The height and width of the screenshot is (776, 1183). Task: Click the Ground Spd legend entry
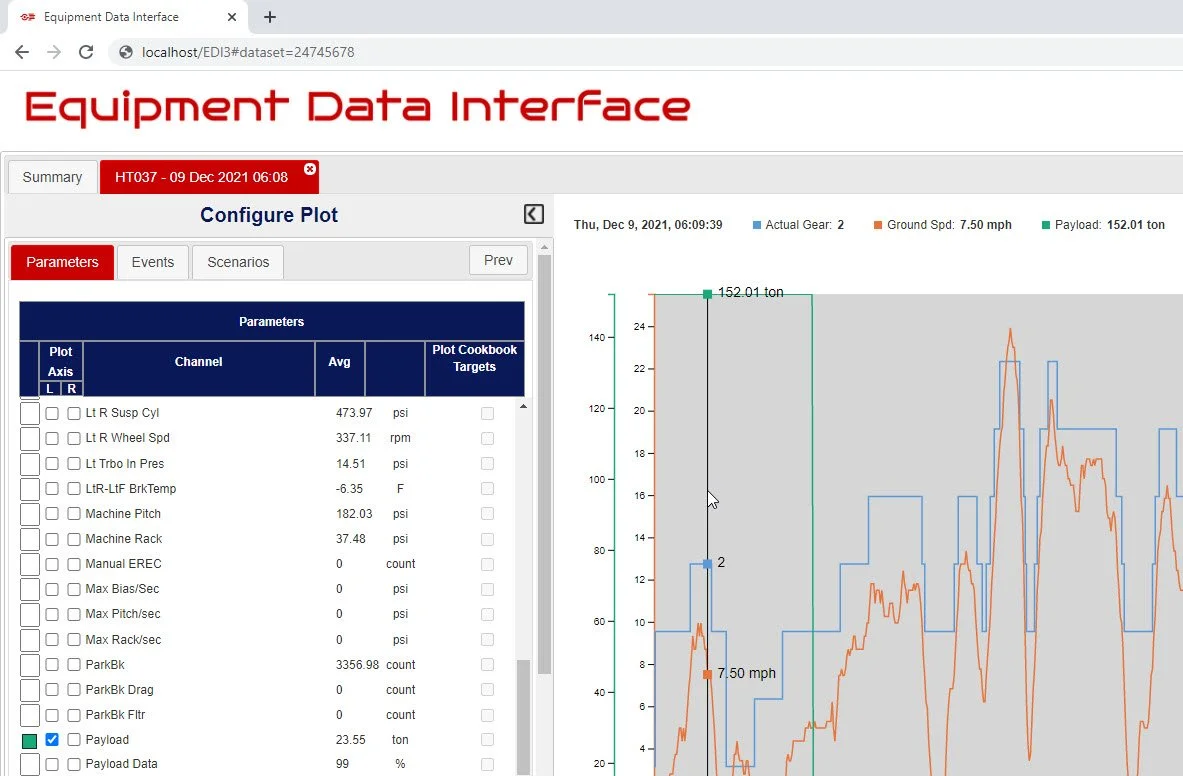pos(942,225)
